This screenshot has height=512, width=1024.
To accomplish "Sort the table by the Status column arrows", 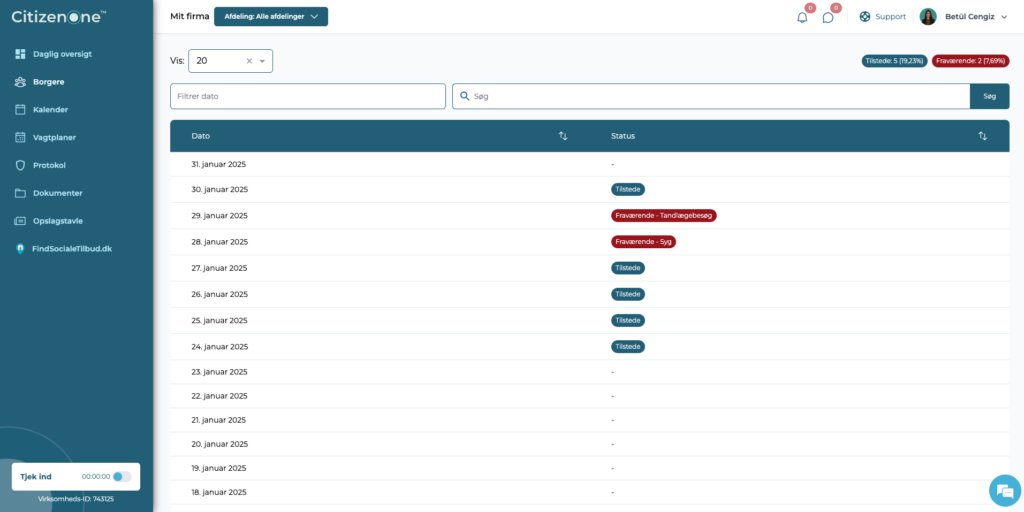I will click(x=982, y=136).
